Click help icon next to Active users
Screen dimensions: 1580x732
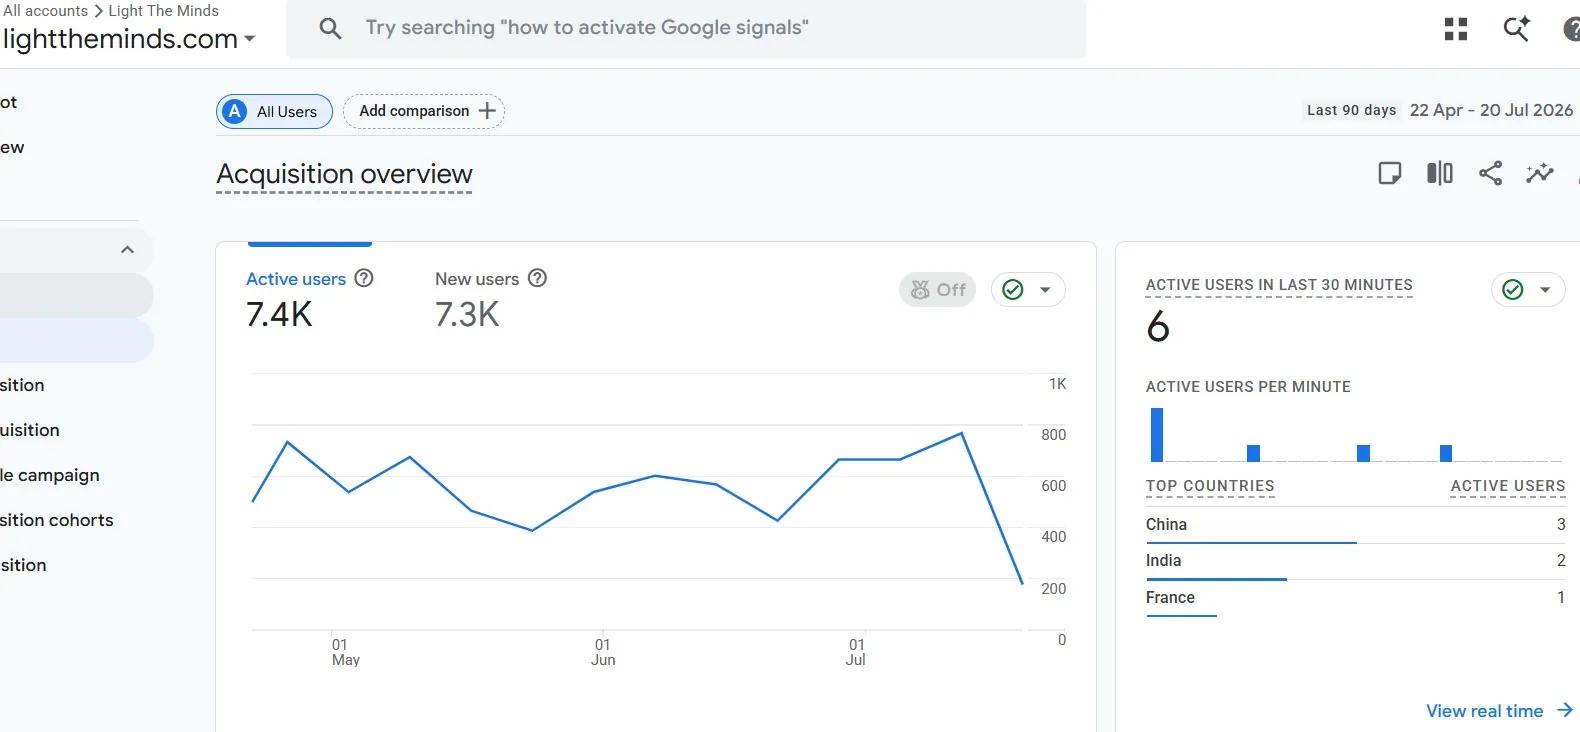tap(364, 278)
